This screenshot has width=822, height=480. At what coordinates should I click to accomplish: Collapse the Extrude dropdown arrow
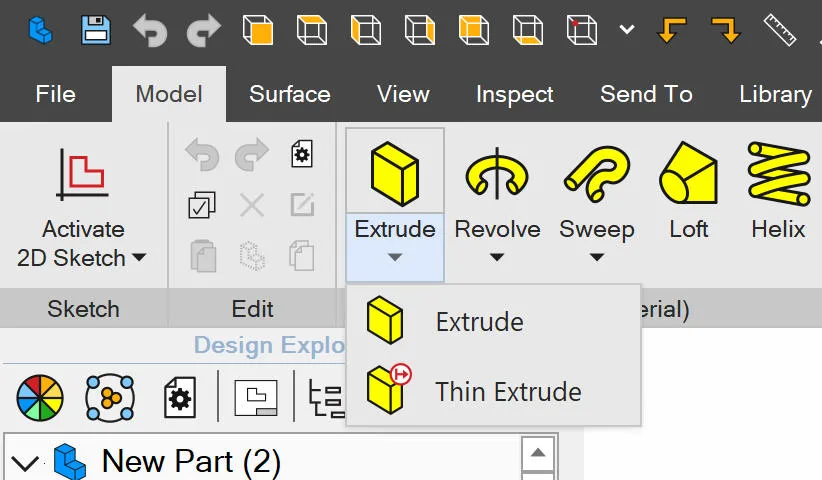(x=395, y=257)
